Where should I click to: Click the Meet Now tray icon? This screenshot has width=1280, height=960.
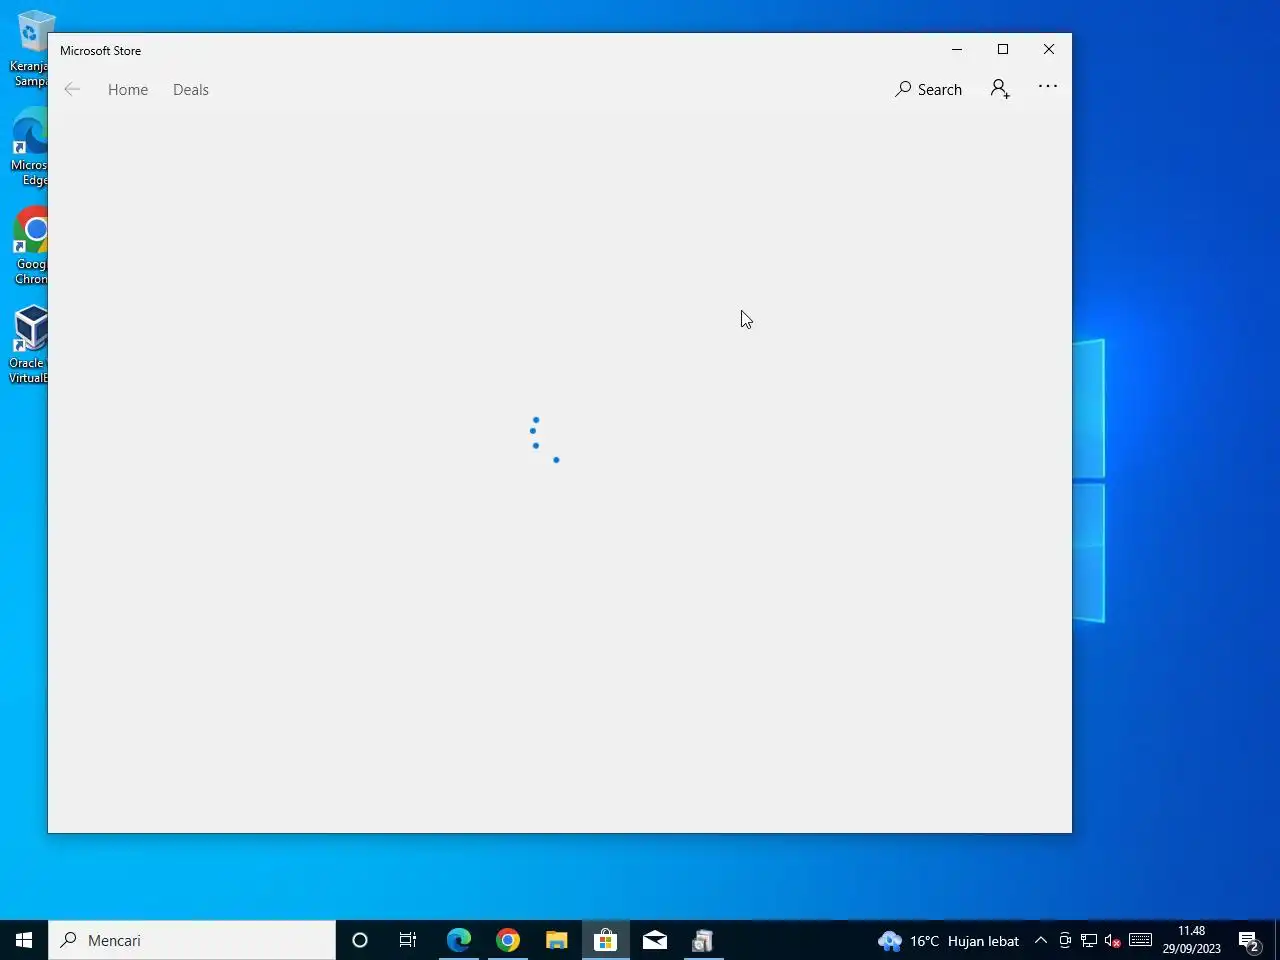[x=1065, y=940]
